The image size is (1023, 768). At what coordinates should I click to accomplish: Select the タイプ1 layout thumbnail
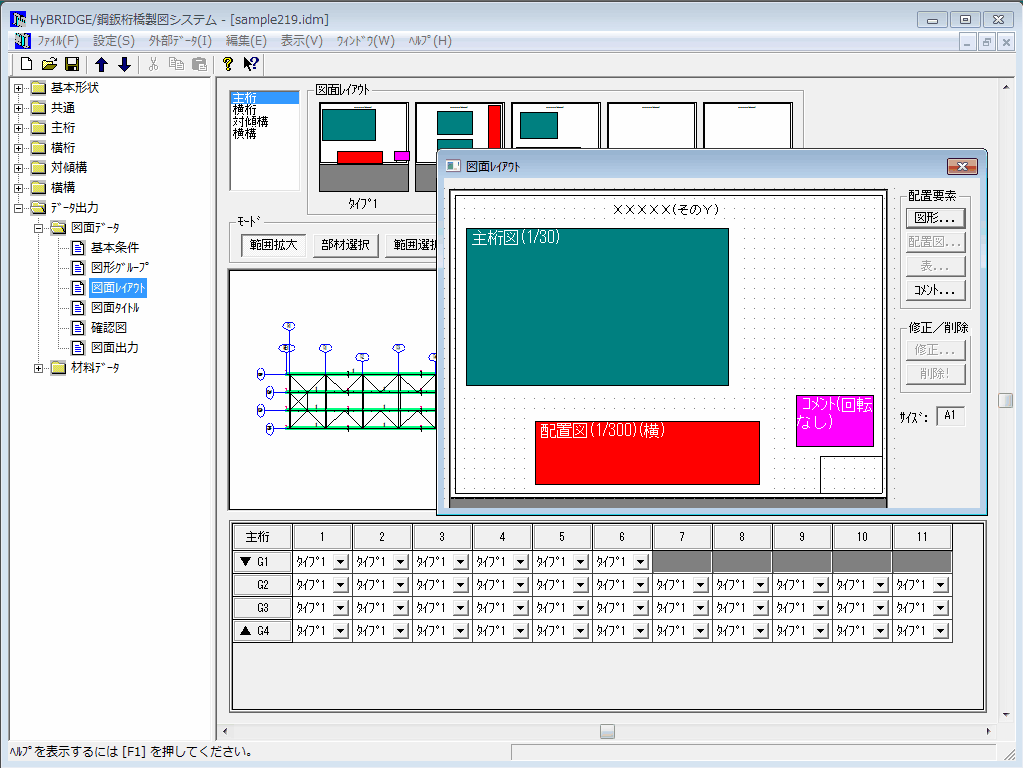click(x=363, y=146)
